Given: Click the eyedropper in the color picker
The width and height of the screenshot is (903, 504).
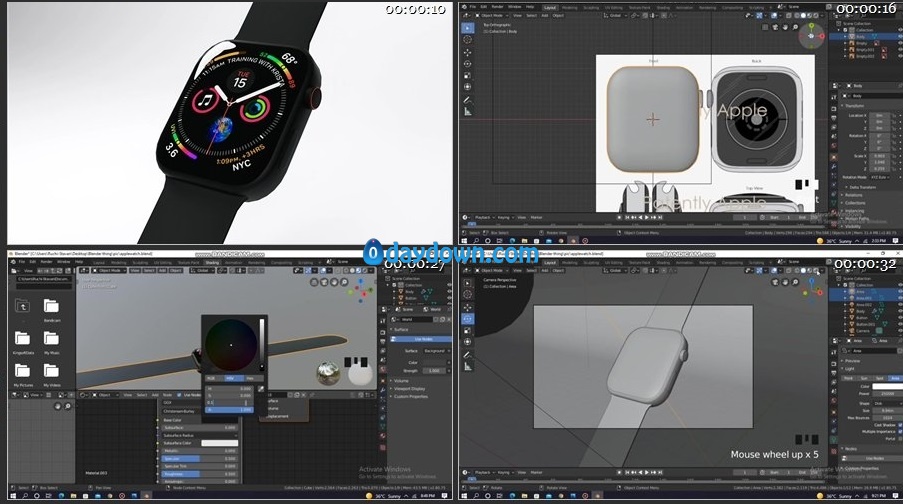Looking at the screenshot, I should pos(261,389).
